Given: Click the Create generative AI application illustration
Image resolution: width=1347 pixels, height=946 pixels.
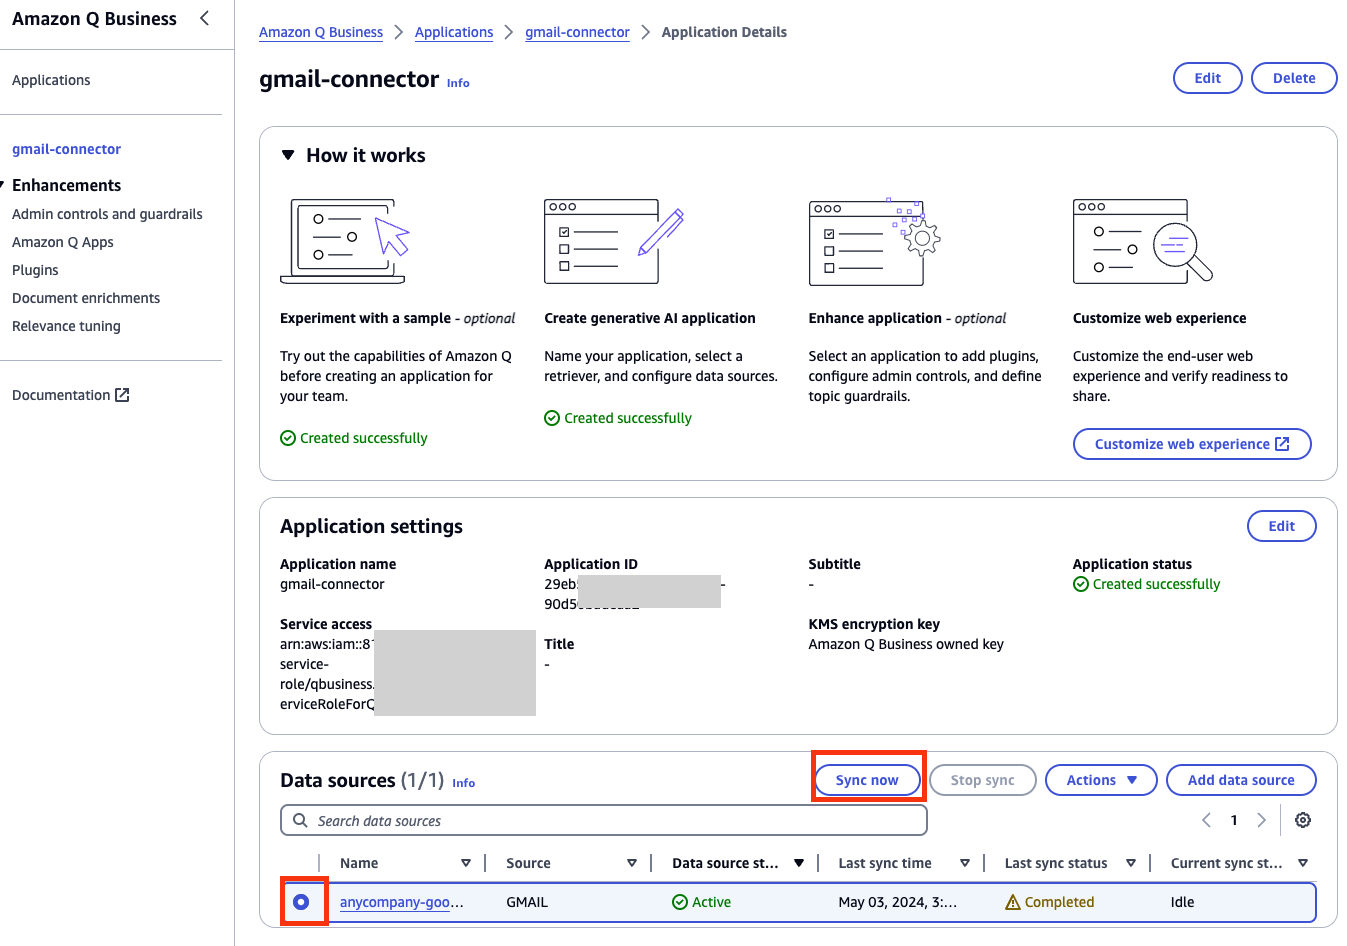Looking at the screenshot, I should 614,241.
